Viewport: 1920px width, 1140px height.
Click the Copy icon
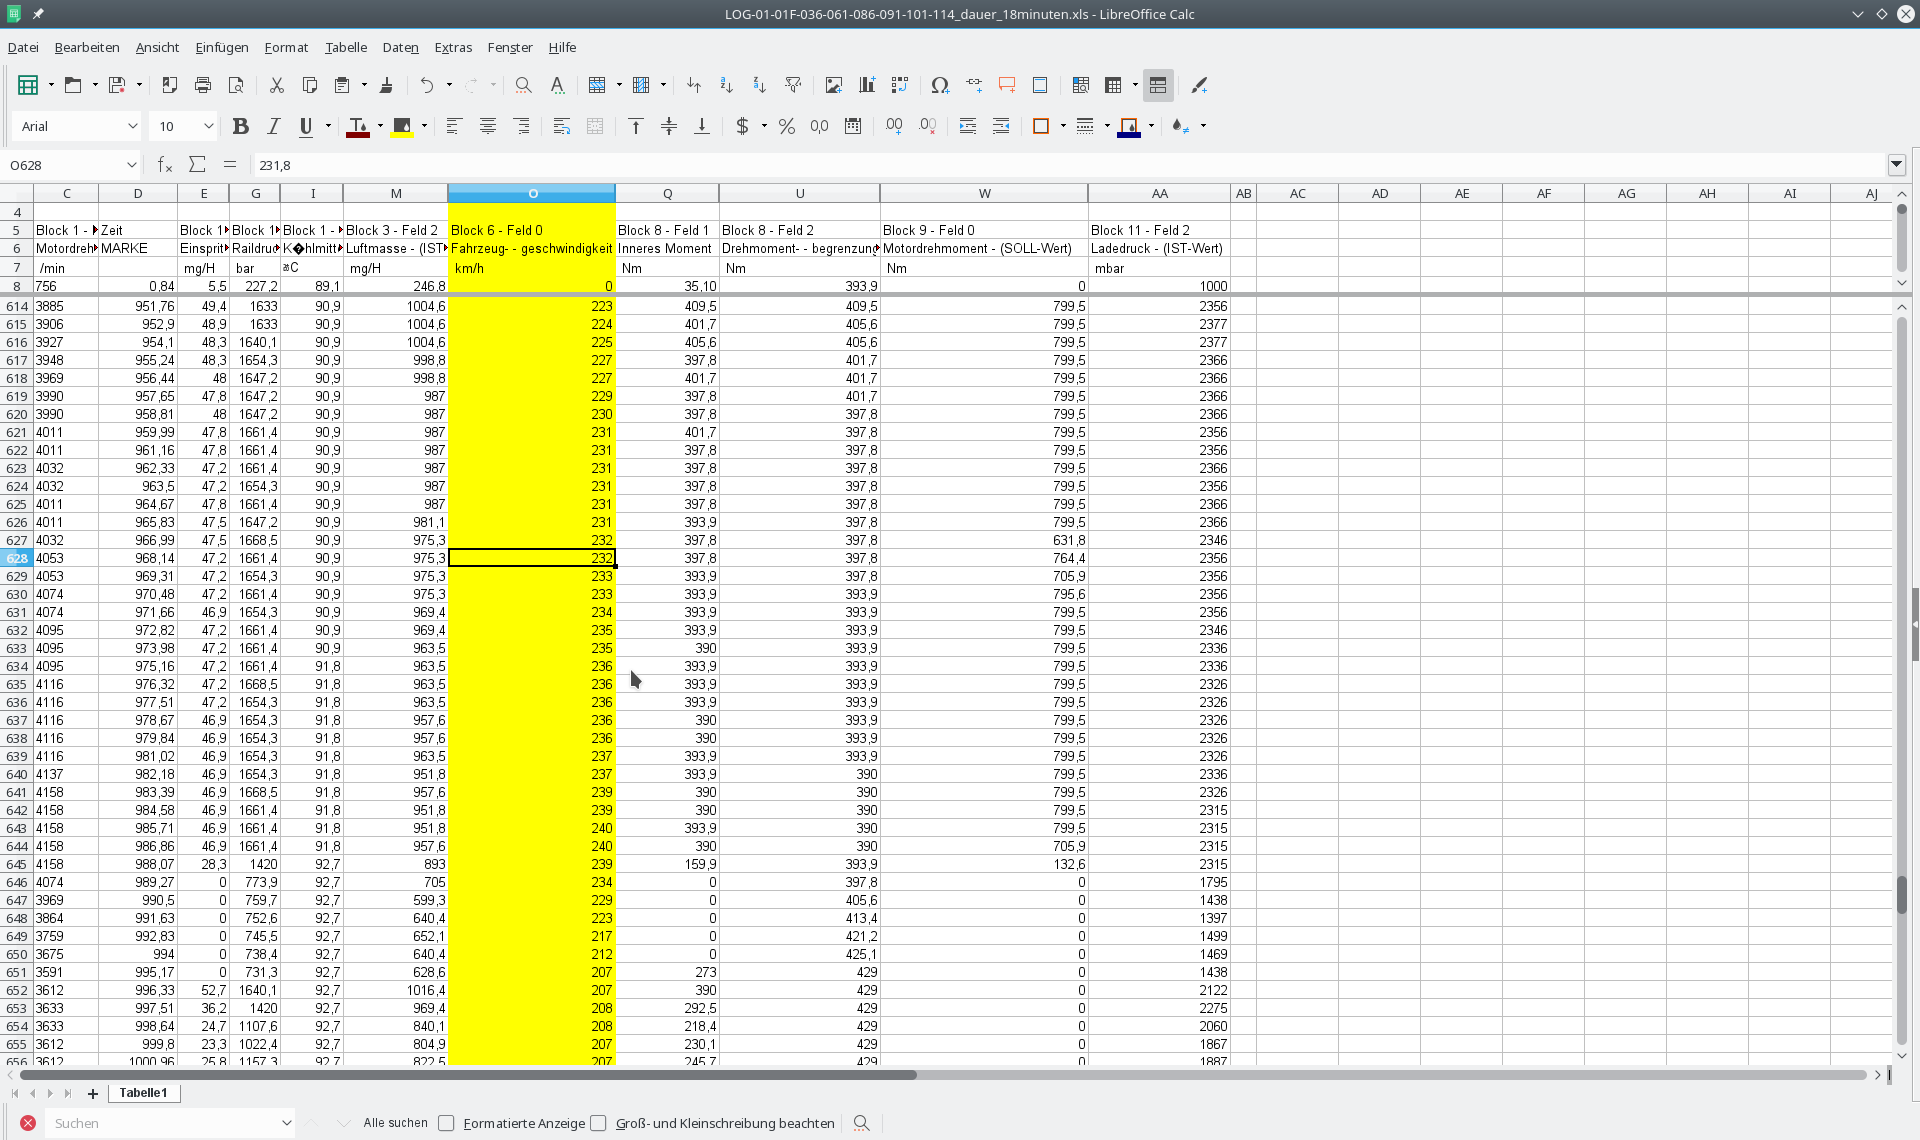[x=310, y=85]
